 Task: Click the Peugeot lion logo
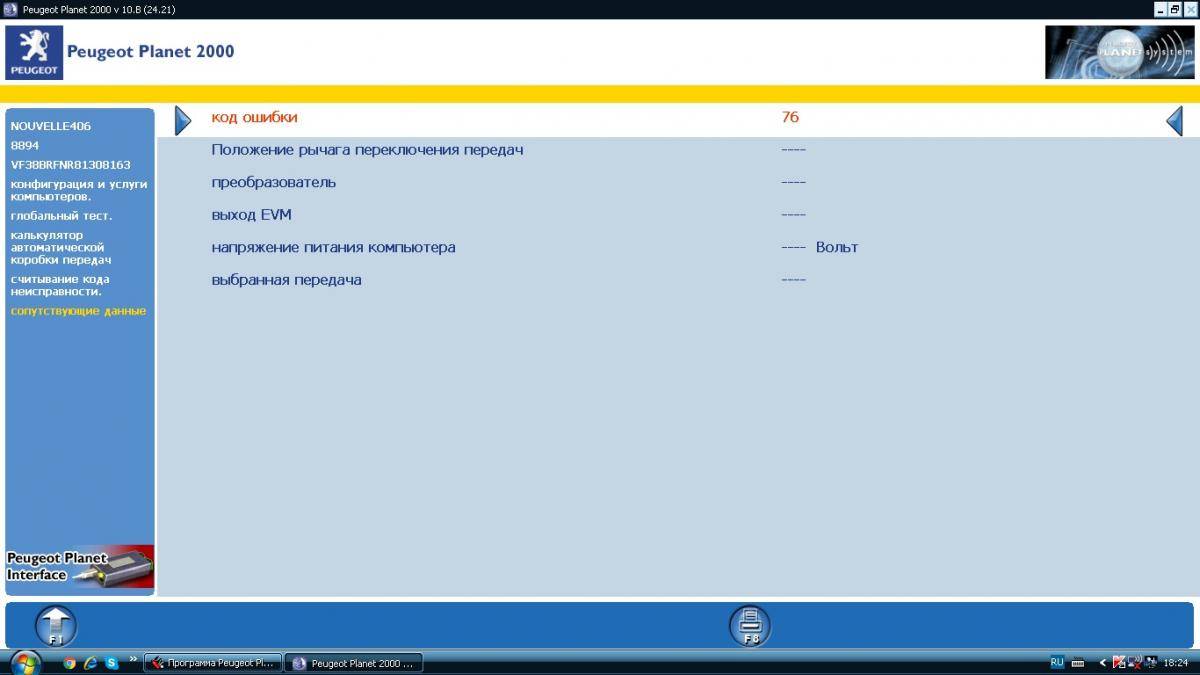(34, 52)
